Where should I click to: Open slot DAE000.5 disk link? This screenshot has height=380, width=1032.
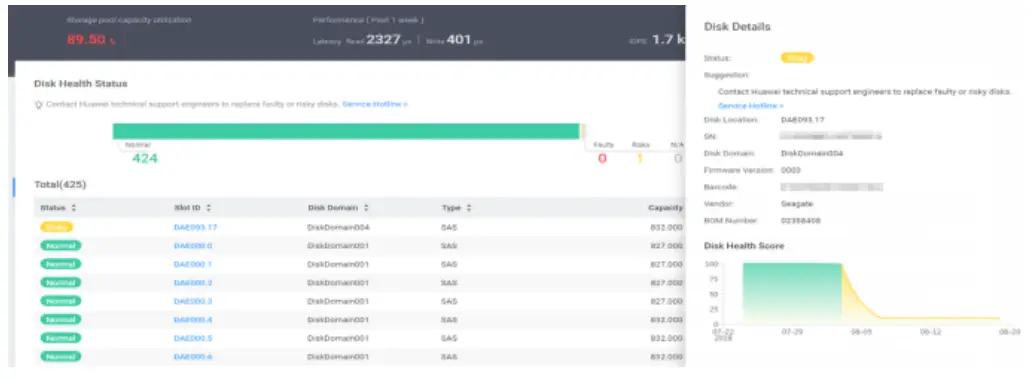[x=193, y=338]
